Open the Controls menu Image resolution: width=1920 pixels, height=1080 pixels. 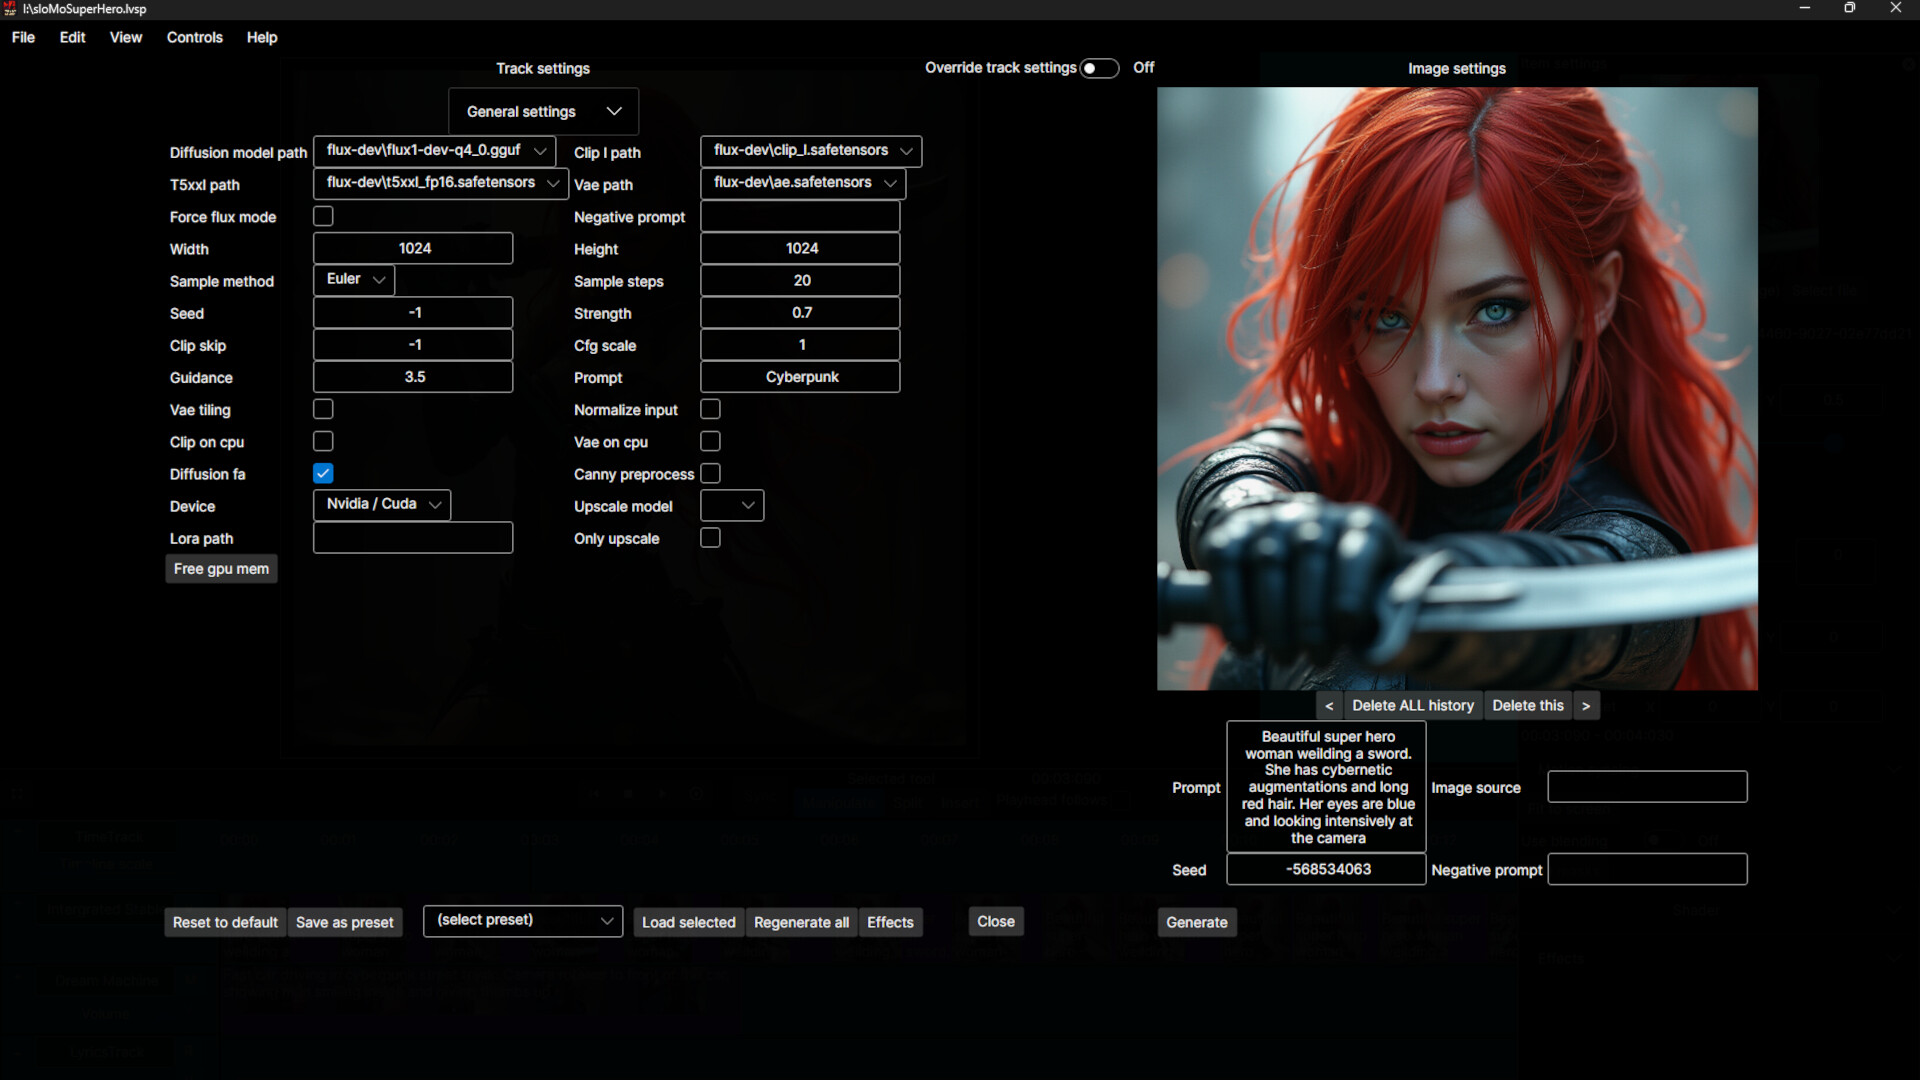click(195, 37)
